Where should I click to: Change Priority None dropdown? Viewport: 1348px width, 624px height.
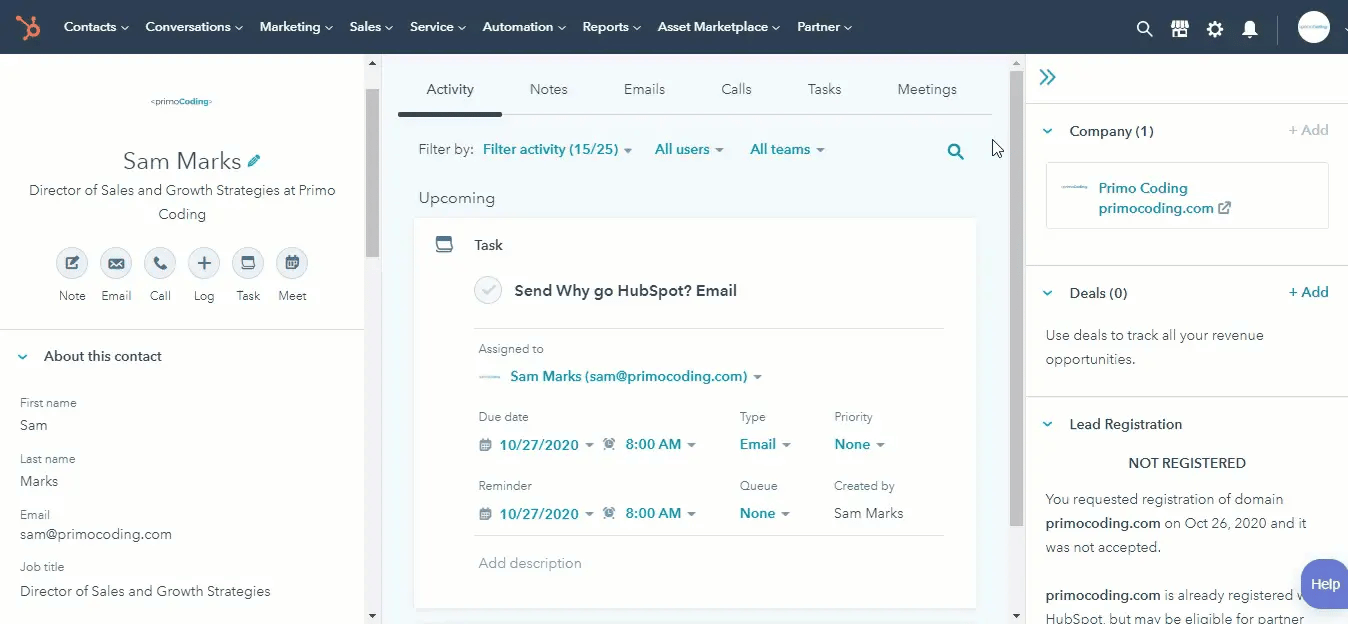tap(859, 444)
